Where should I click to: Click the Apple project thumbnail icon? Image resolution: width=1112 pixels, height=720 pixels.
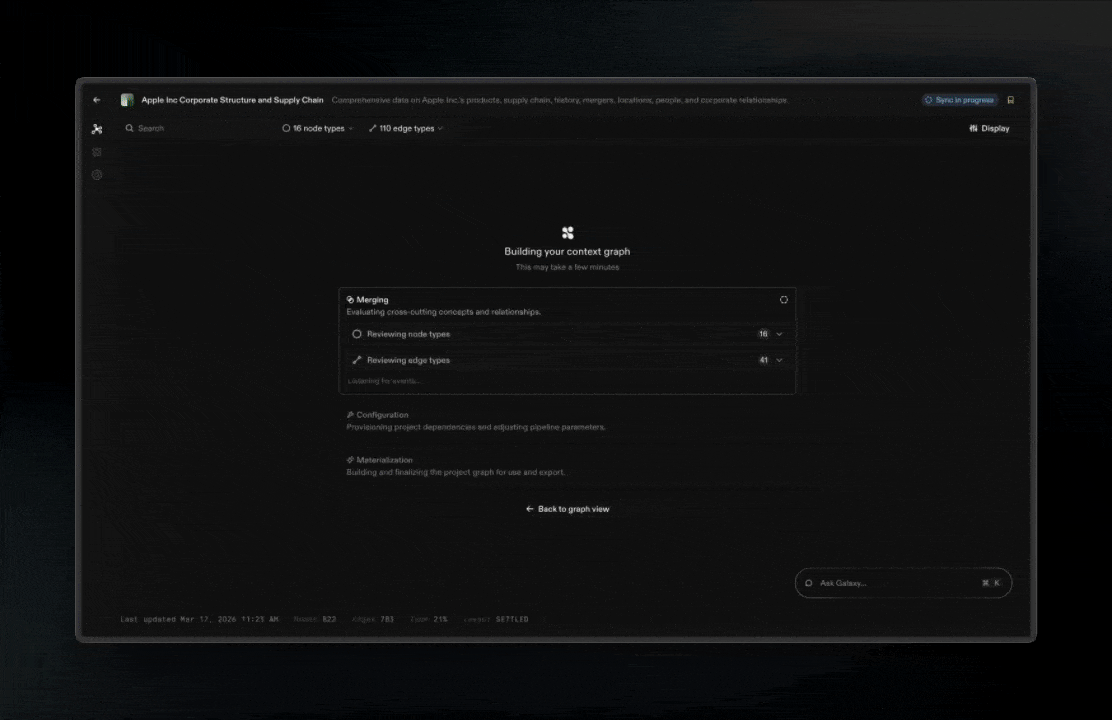point(127,100)
